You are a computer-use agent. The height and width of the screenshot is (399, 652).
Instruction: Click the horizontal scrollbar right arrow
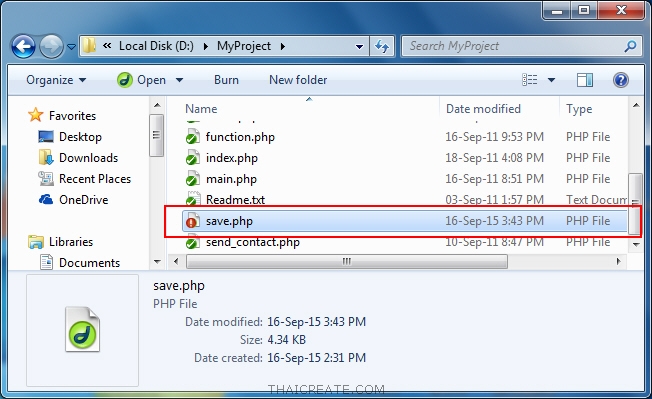(619, 261)
